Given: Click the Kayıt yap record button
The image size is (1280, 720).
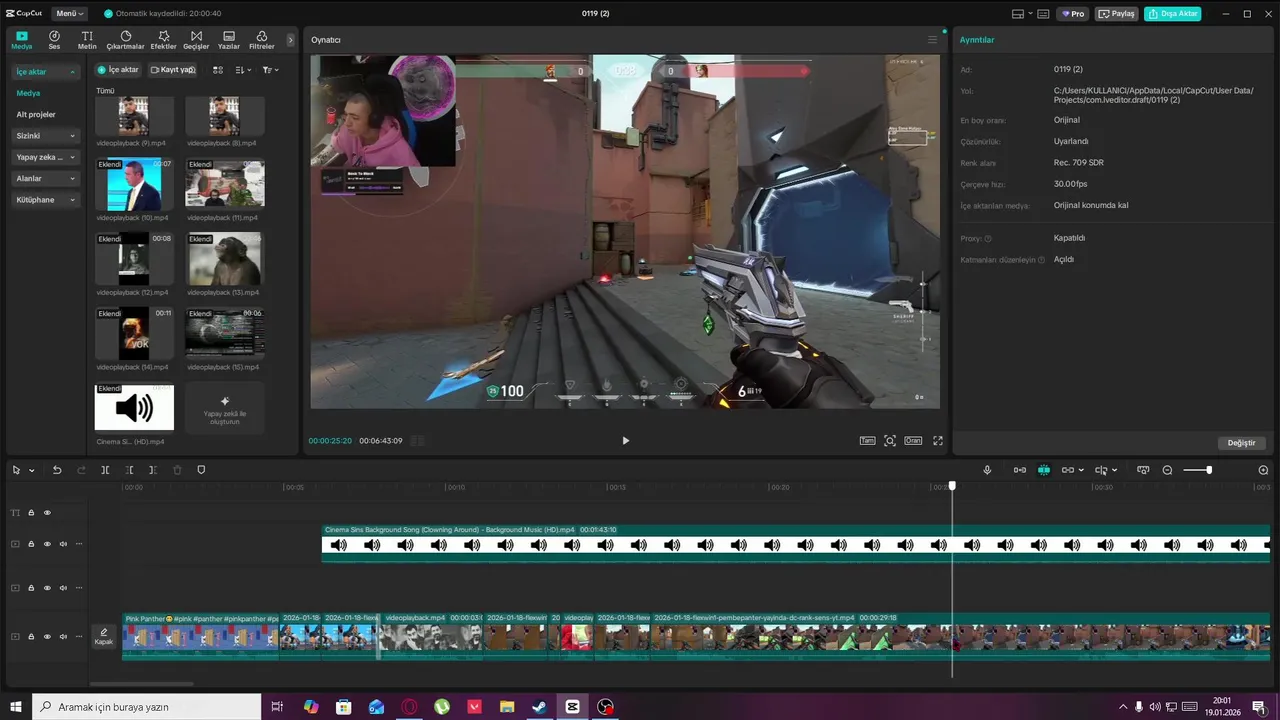Looking at the screenshot, I should pos(172,70).
